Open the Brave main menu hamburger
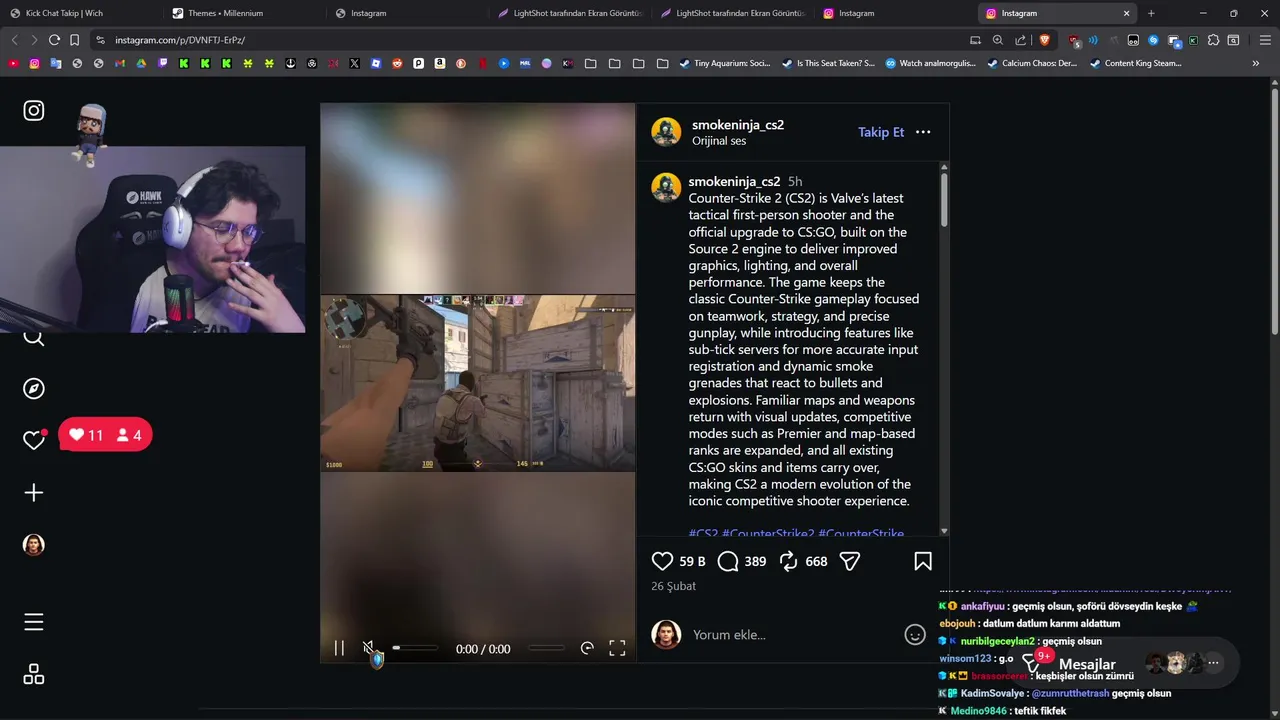The width and height of the screenshot is (1280, 720). tap(1265, 40)
